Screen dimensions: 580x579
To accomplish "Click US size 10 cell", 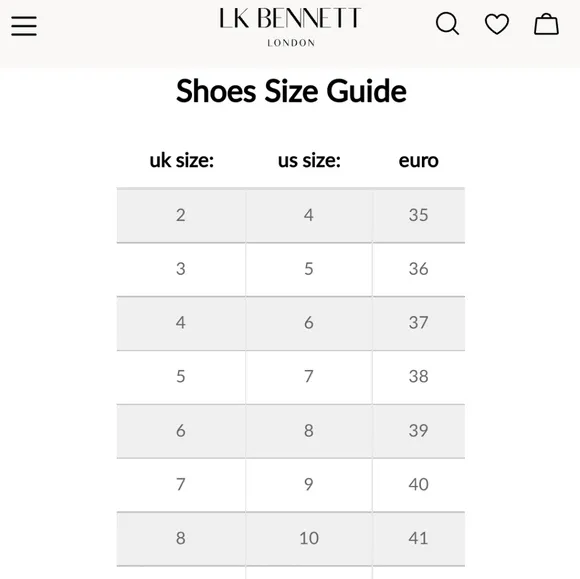I will coord(309,539).
